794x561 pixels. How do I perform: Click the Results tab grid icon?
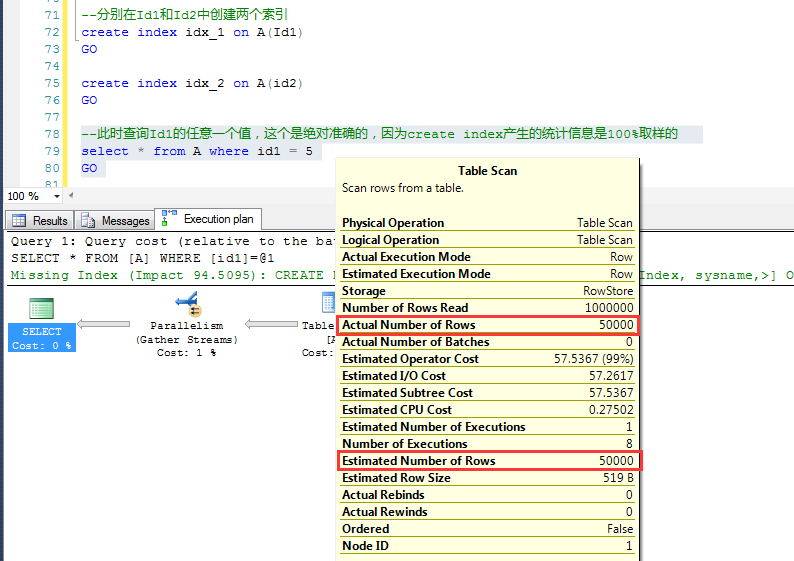click(19, 221)
